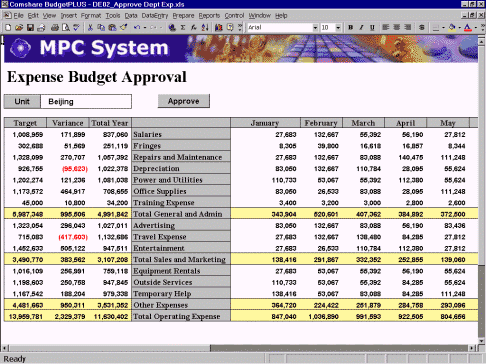Click the AutoSum sigma icon
Screen dimensions: 486x364
point(183,28)
